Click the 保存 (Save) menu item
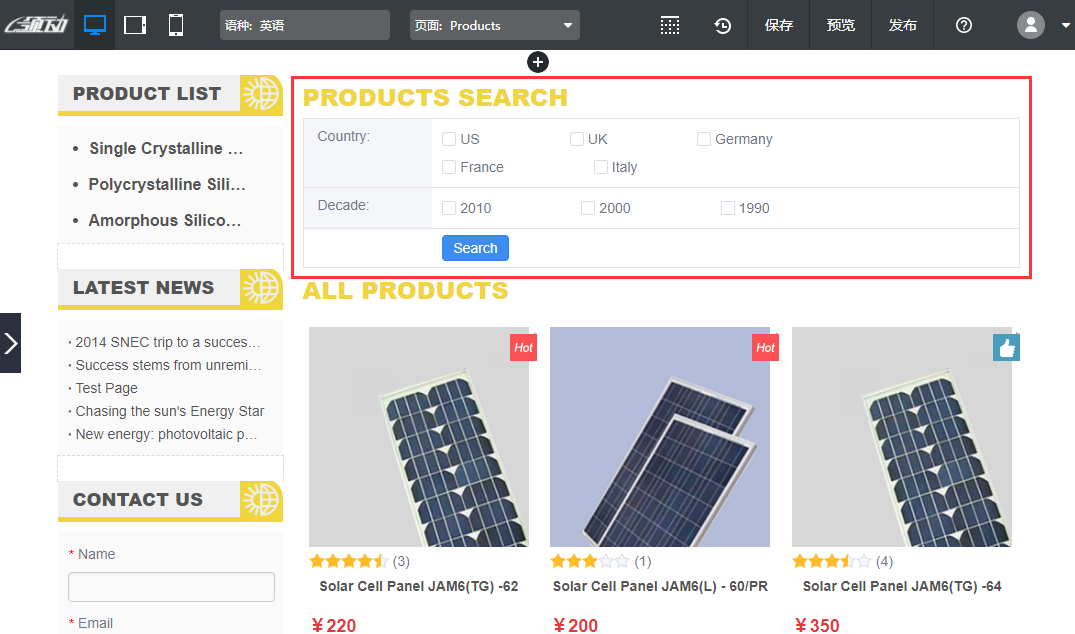The width and height of the screenshot is (1075, 634). pyautogui.click(x=779, y=25)
